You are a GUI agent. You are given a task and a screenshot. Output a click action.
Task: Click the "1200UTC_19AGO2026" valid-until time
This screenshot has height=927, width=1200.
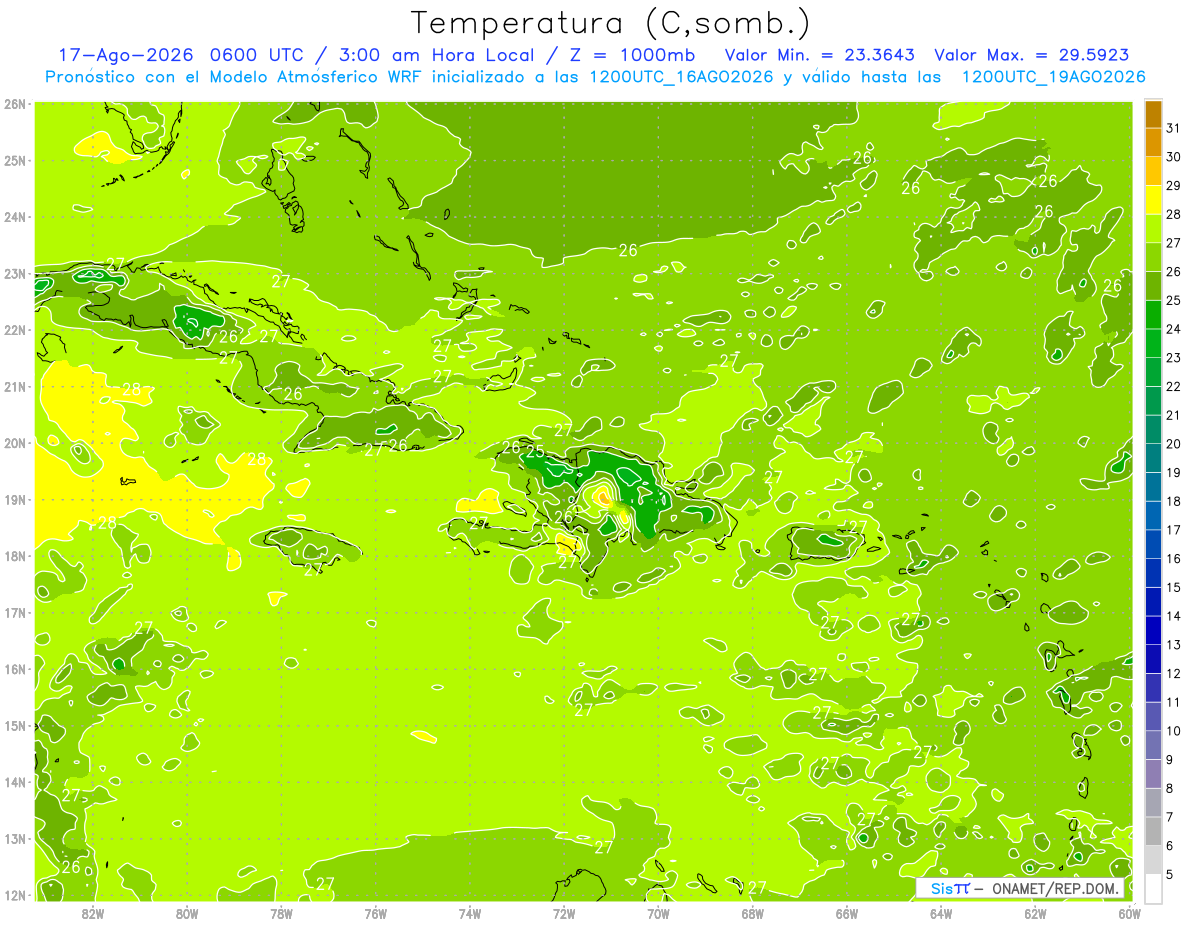1053,77
